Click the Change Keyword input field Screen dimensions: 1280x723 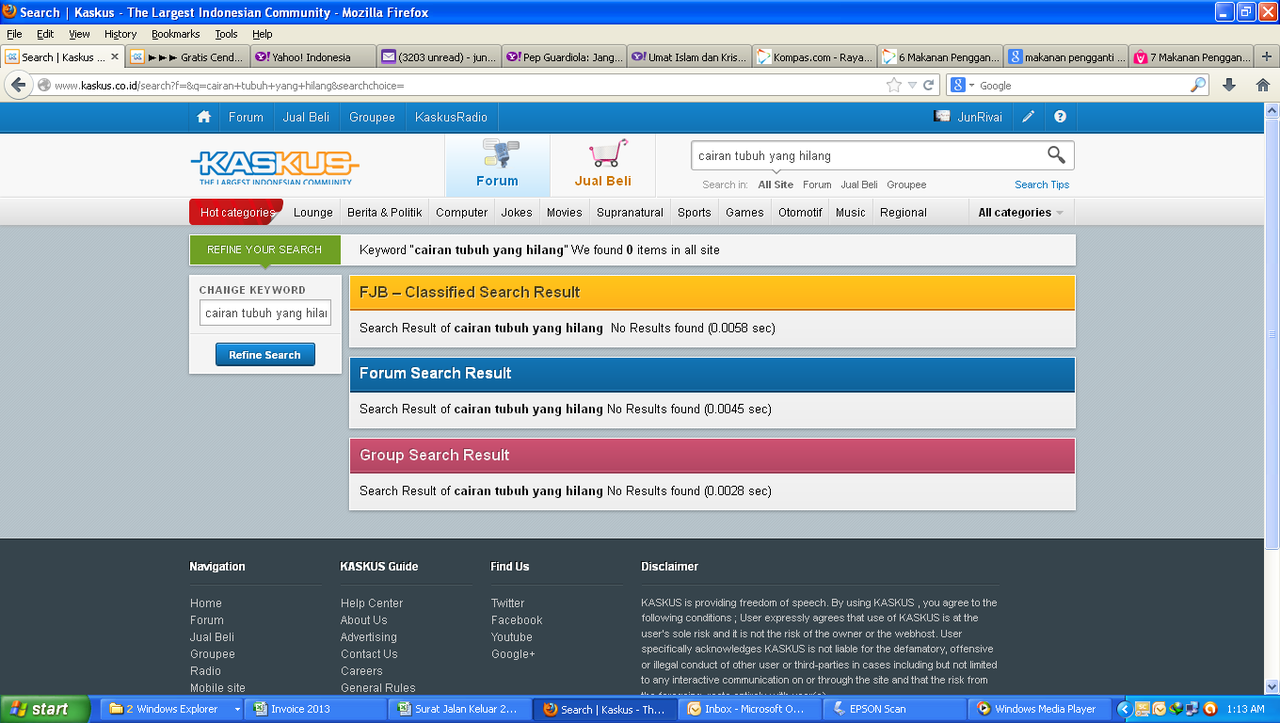click(265, 313)
